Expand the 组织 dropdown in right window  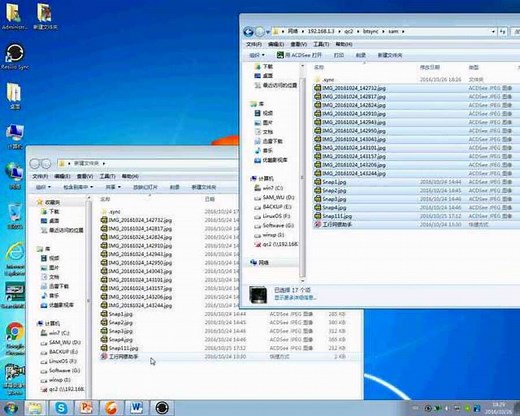coord(257,55)
